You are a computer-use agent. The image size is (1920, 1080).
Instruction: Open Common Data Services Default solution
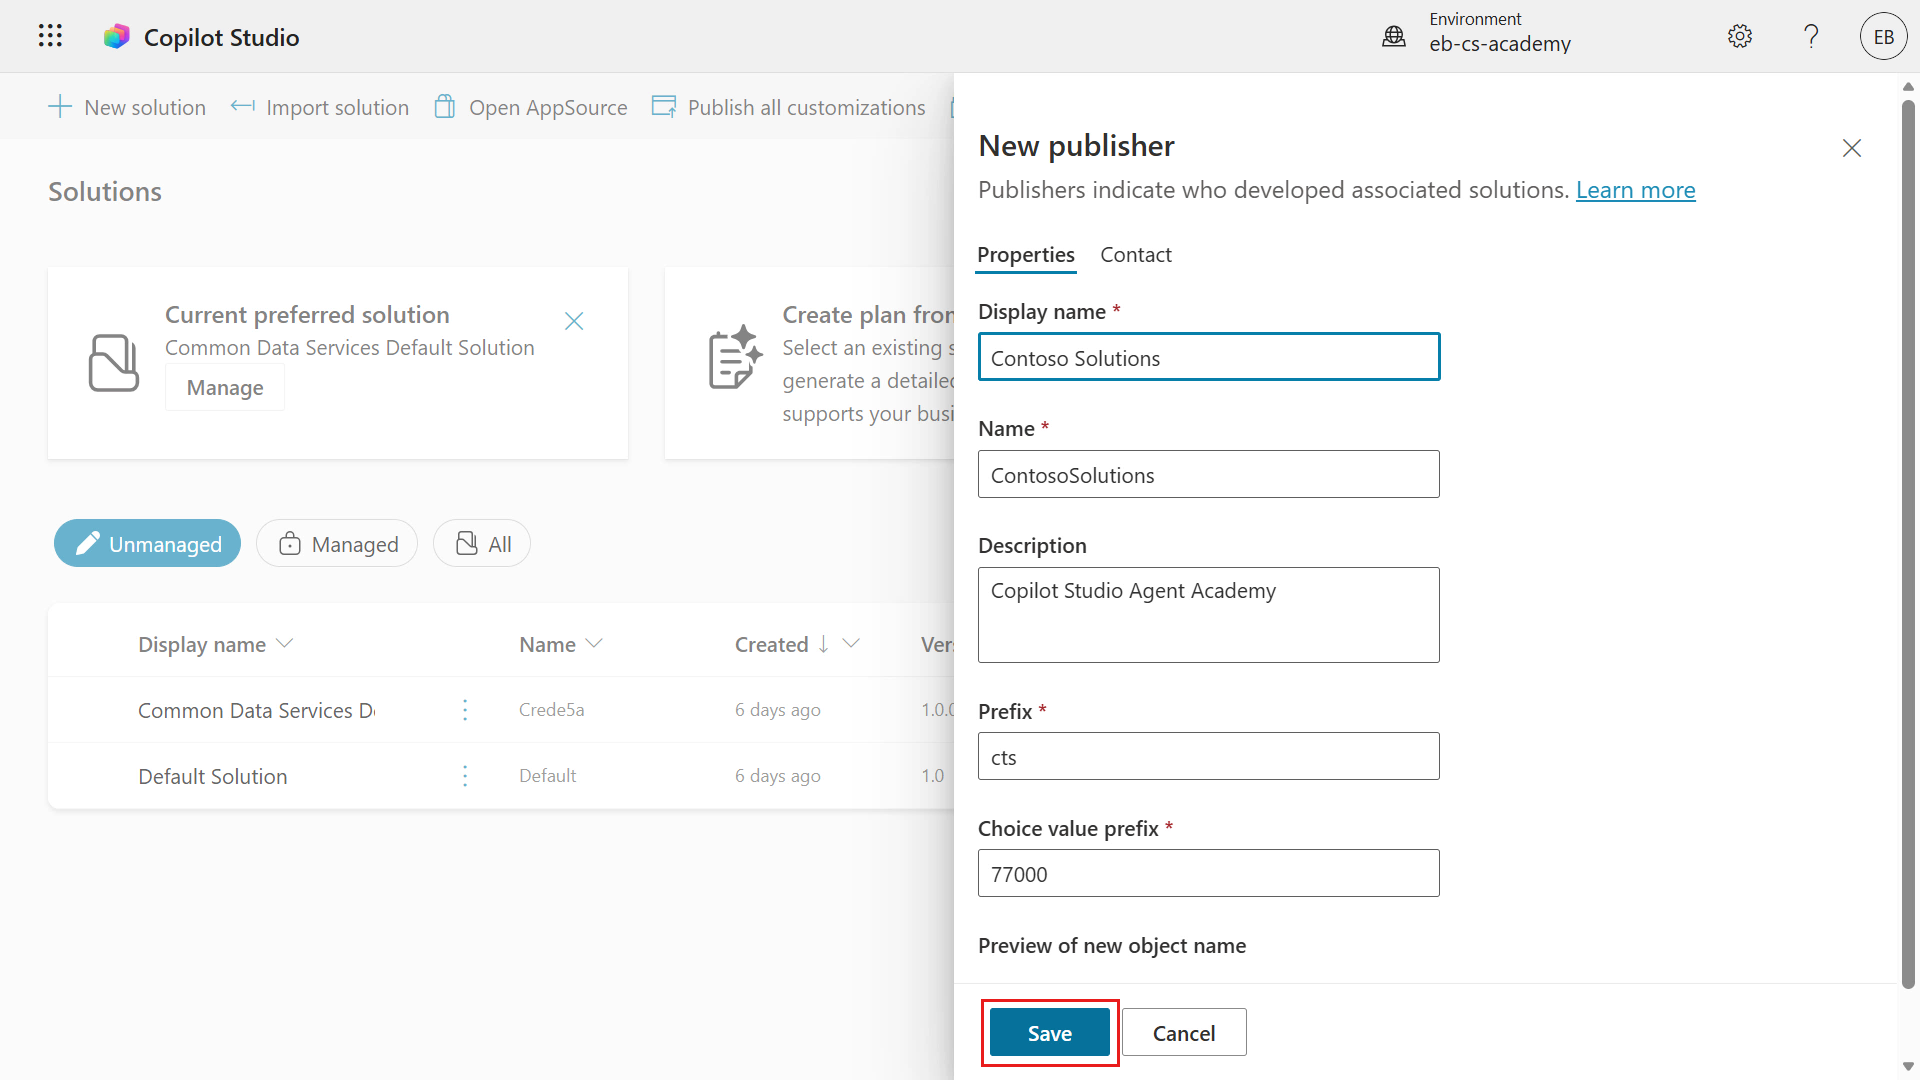click(x=256, y=710)
